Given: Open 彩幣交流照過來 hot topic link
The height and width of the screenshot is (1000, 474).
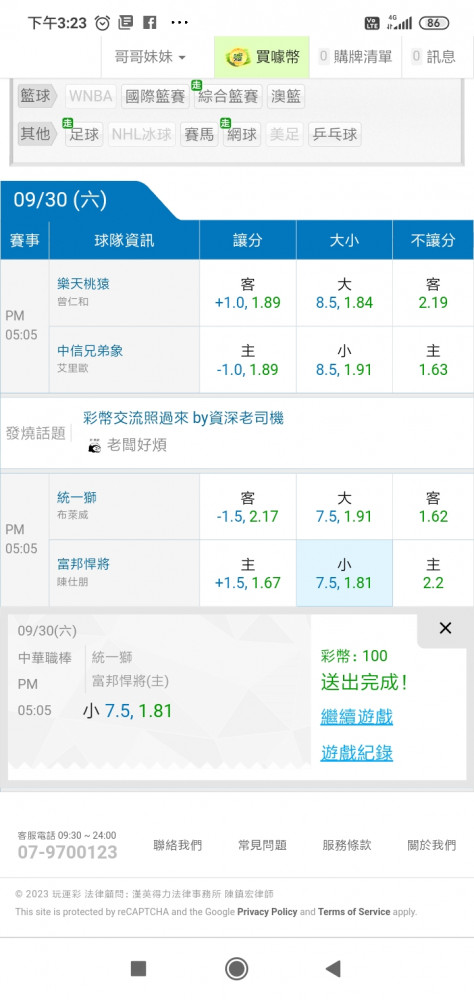Looking at the screenshot, I should point(184,418).
